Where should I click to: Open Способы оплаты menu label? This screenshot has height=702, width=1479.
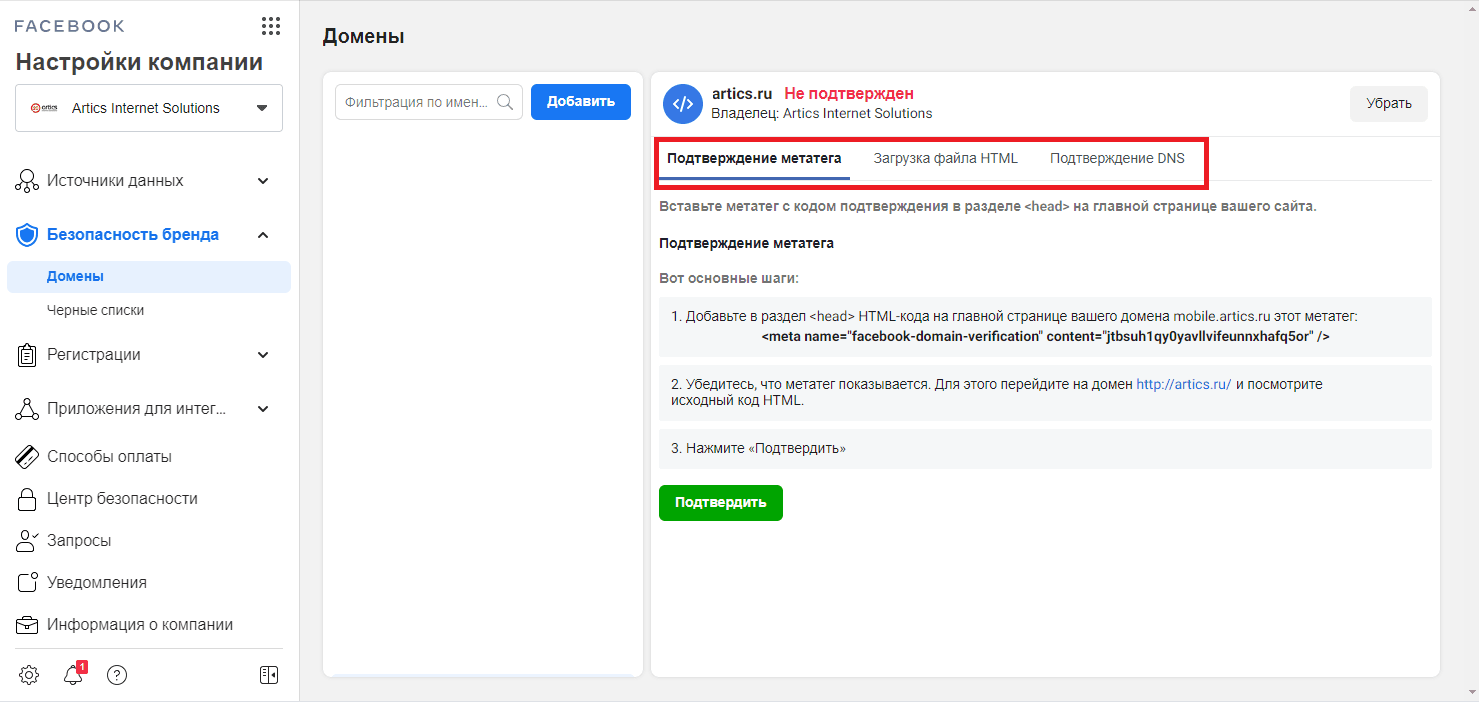tap(109, 457)
